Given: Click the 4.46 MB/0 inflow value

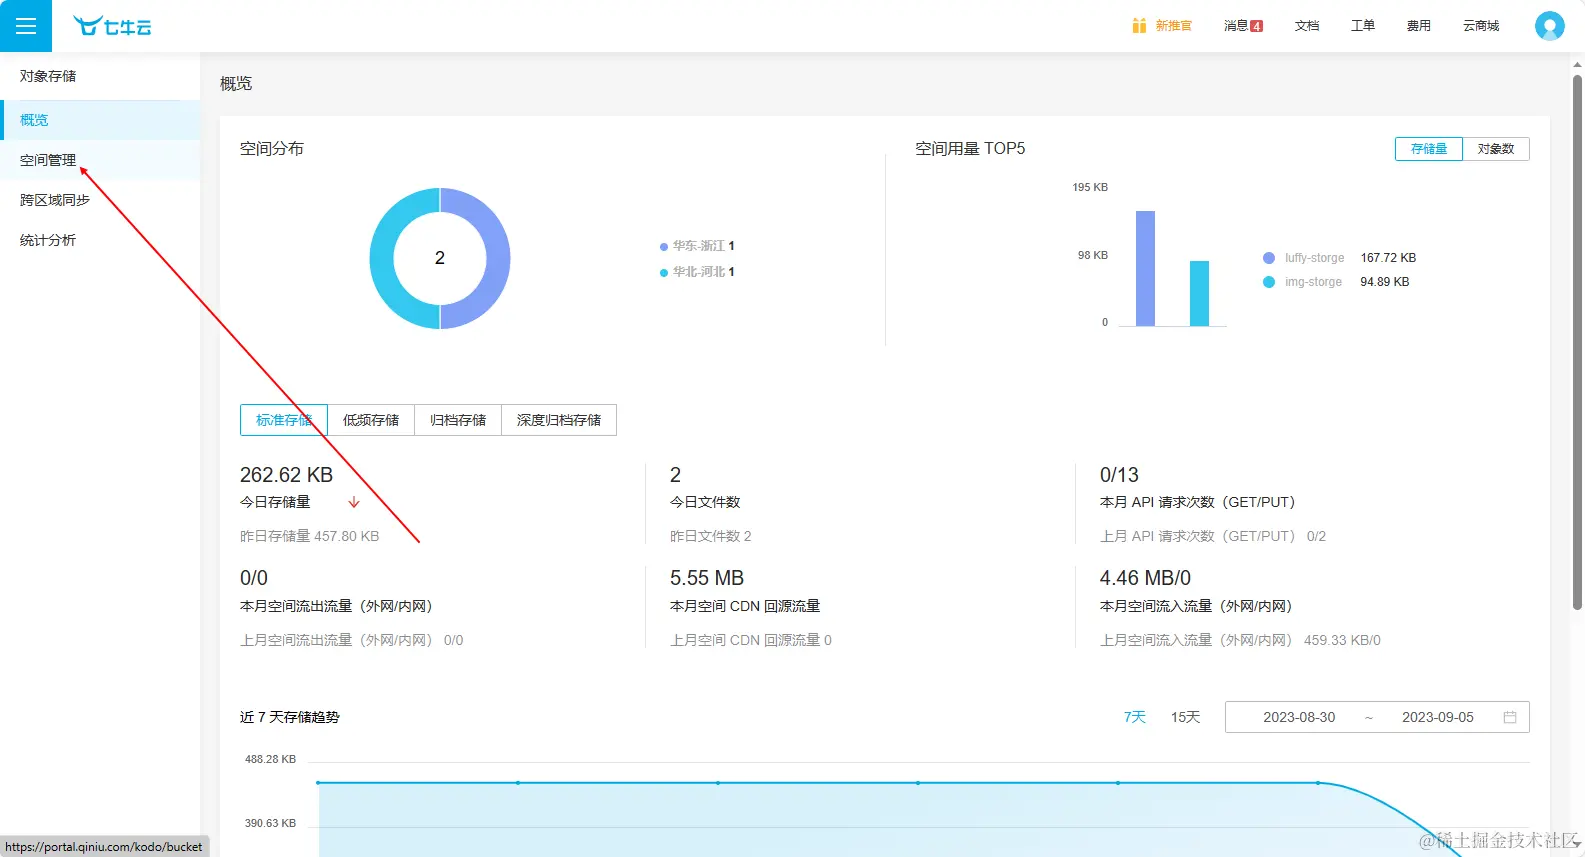Looking at the screenshot, I should pos(1145,578).
